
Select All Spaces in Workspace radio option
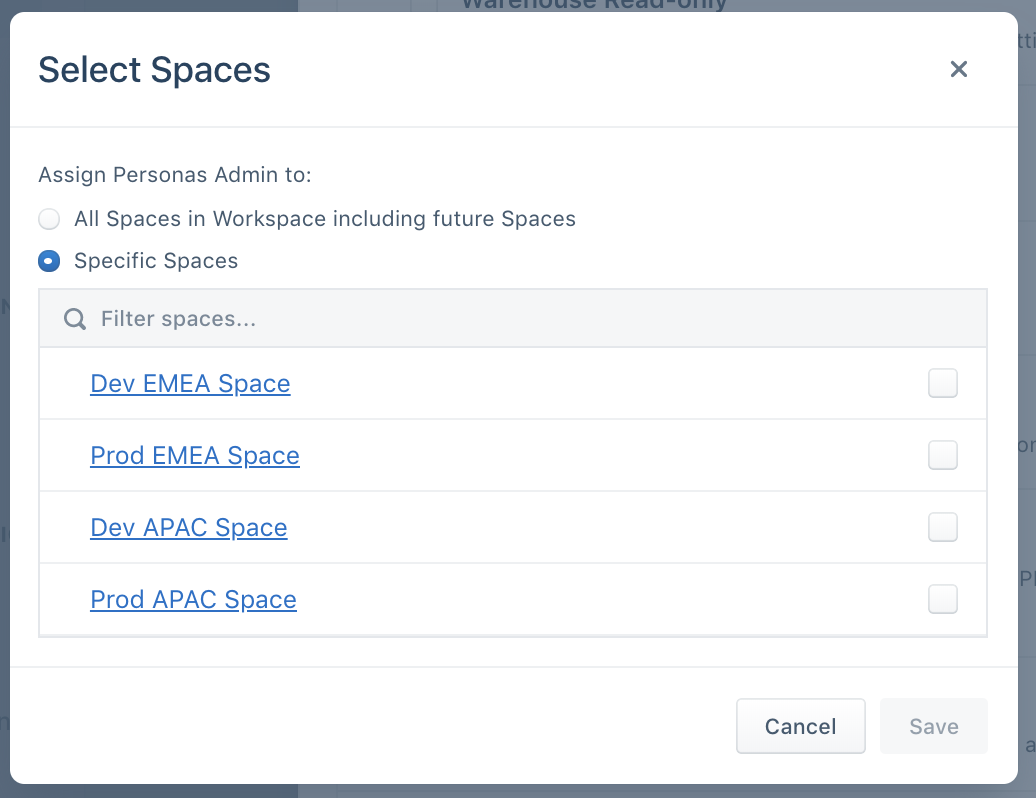(x=49, y=219)
